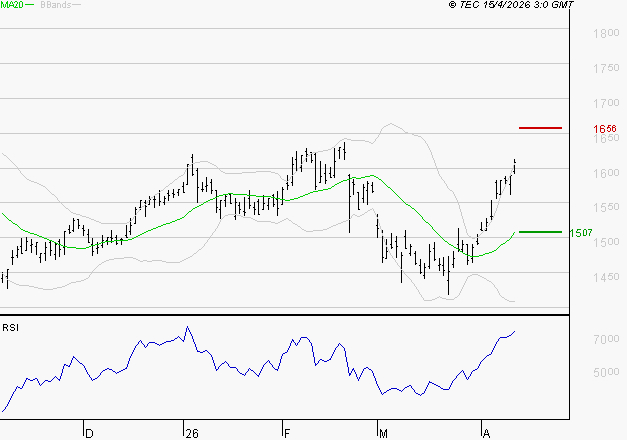Click the RSI 5000 axis label
This screenshot has height=440, width=627.
[x=606, y=372]
